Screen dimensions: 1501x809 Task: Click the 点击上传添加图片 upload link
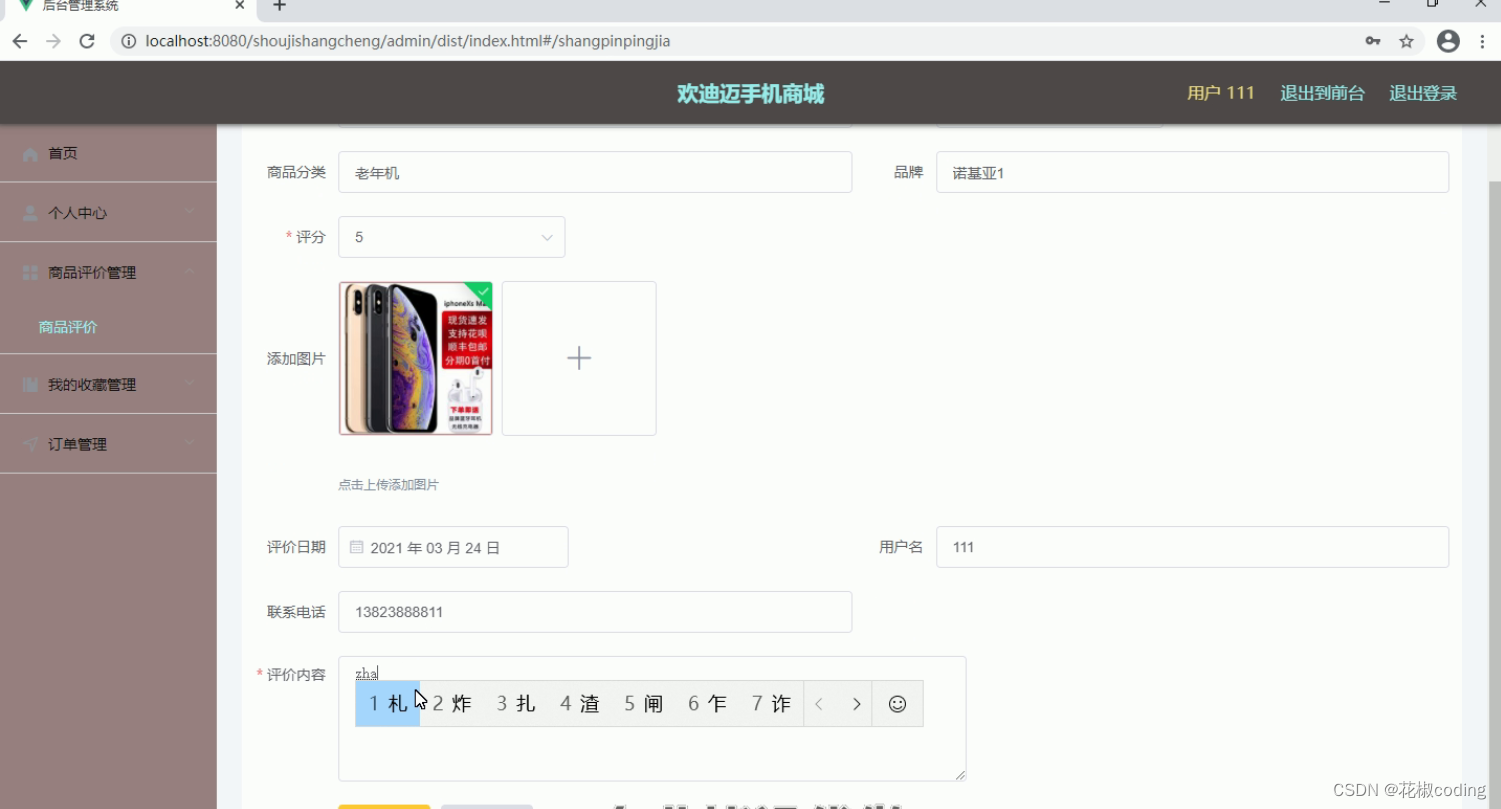tap(388, 484)
